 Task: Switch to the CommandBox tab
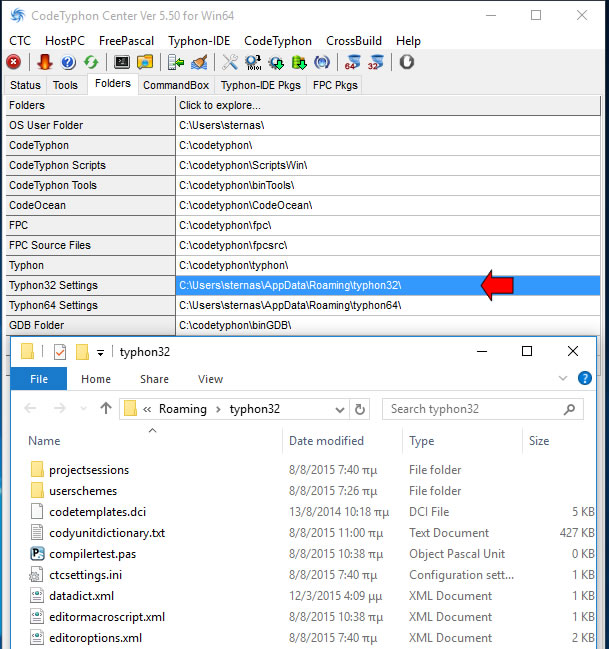[x=176, y=85]
